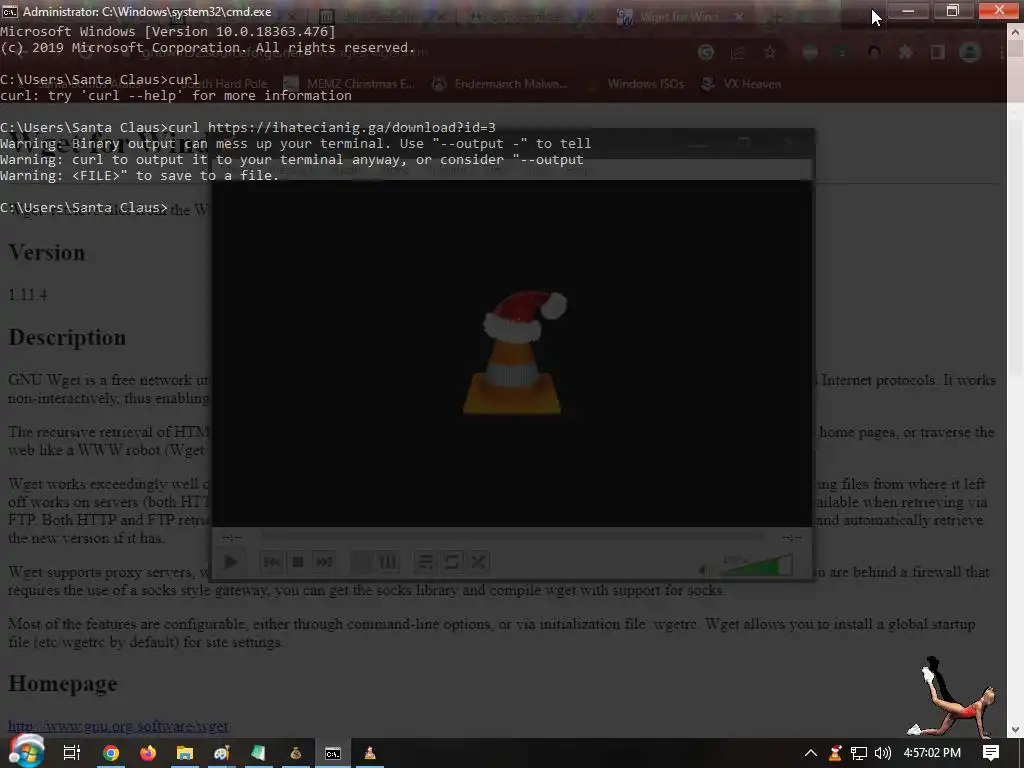Open the www.gnu.org/software/wget homepage link
The width and height of the screenshot is (1024, 768).
118,726
